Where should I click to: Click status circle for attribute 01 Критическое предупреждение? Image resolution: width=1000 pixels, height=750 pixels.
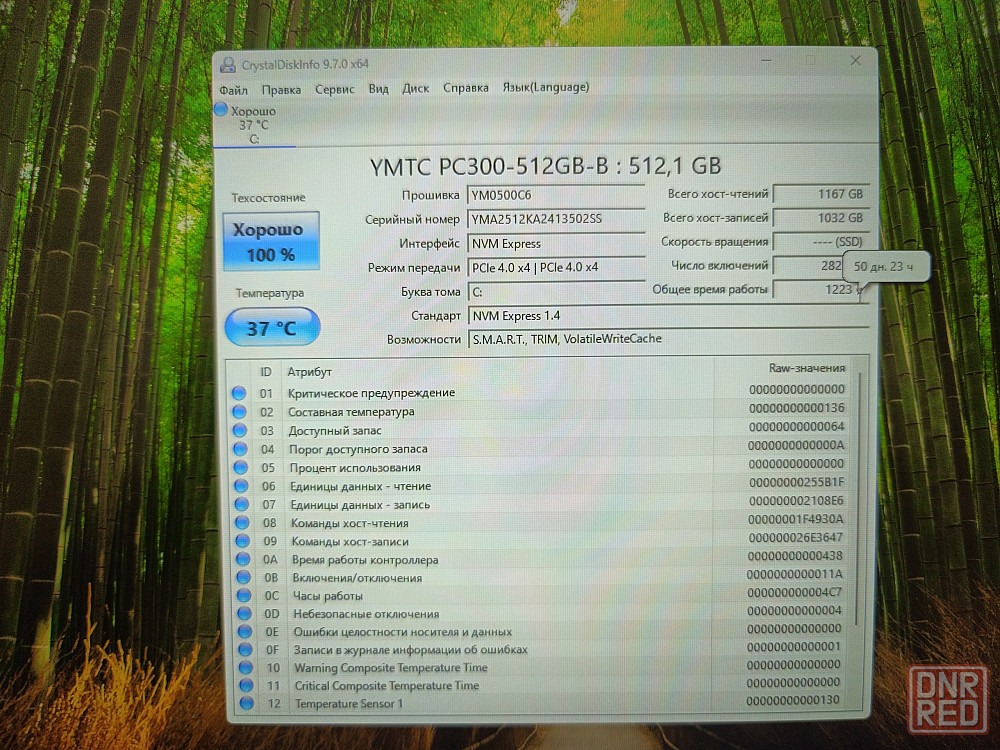(x=239, y=393)
